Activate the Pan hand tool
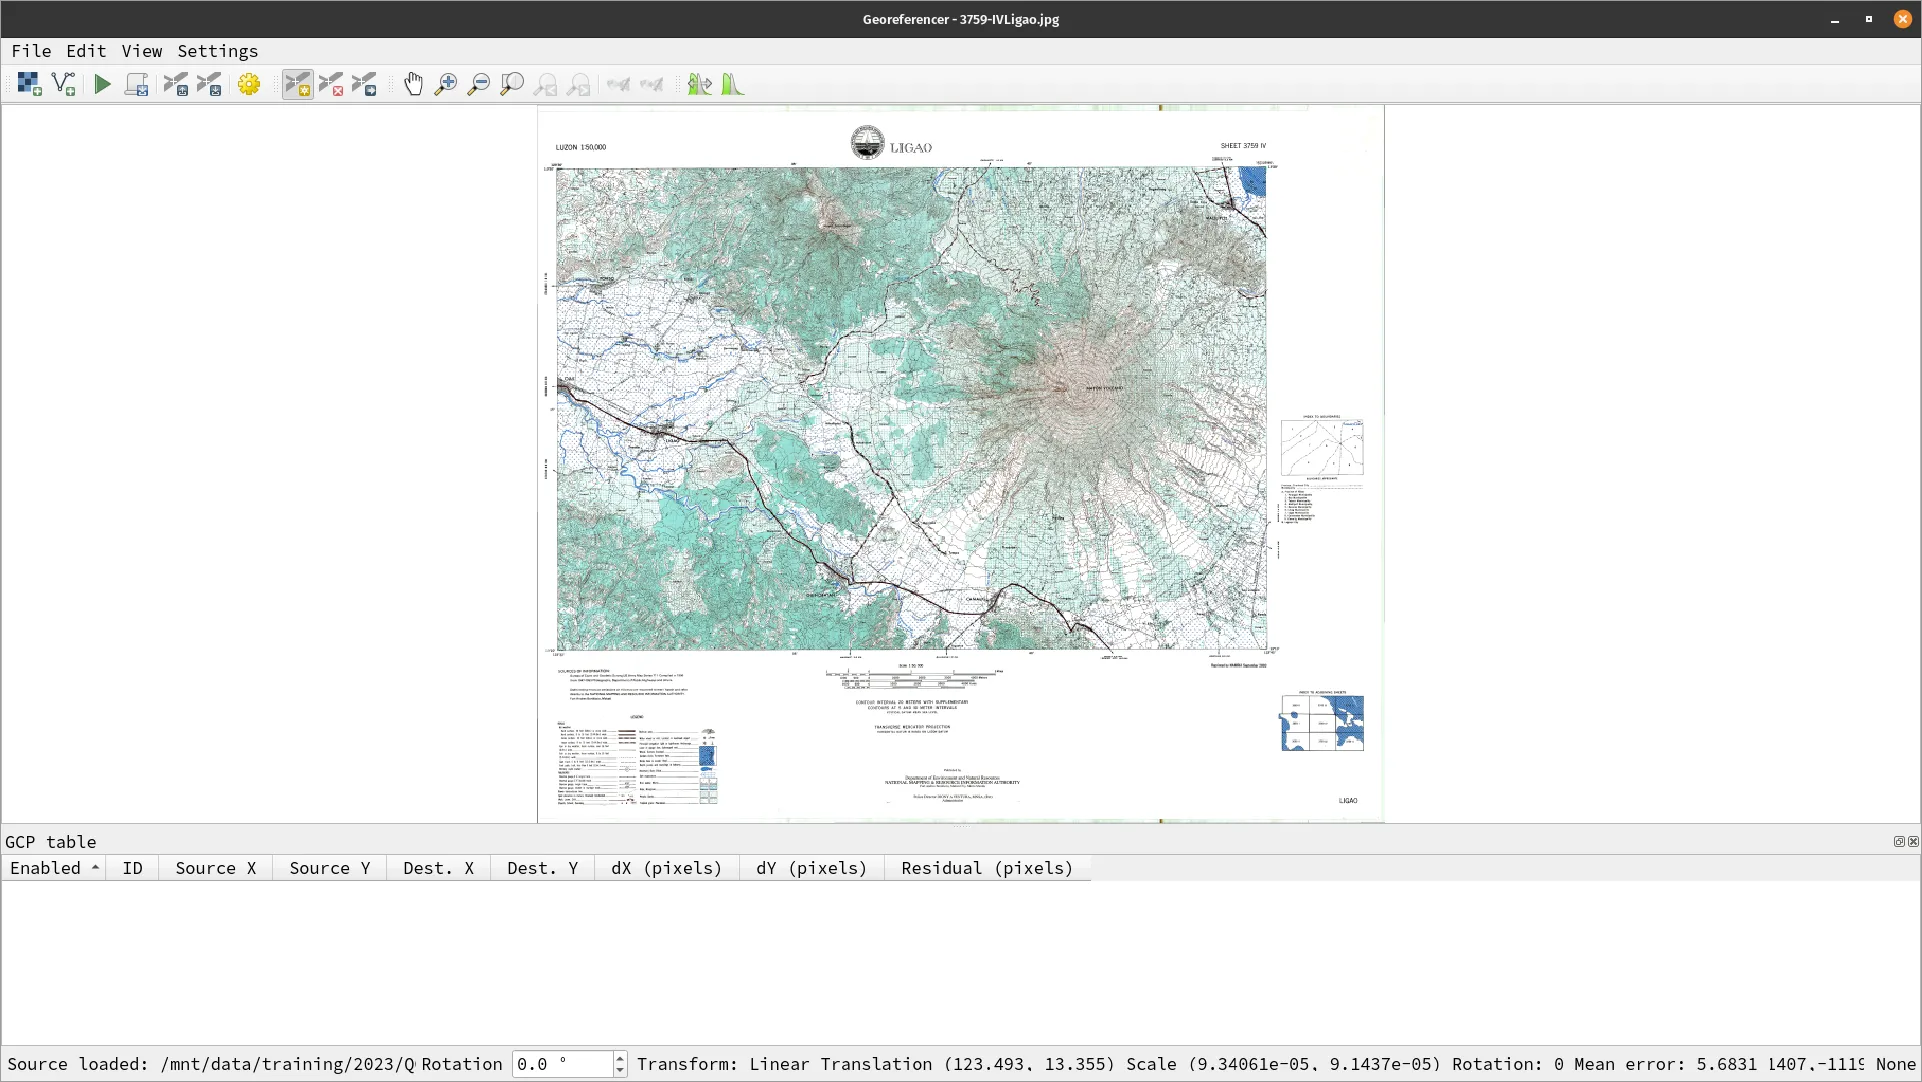Image resolution: width=1922 pixels, height=1082 pixels. point(413,85)
